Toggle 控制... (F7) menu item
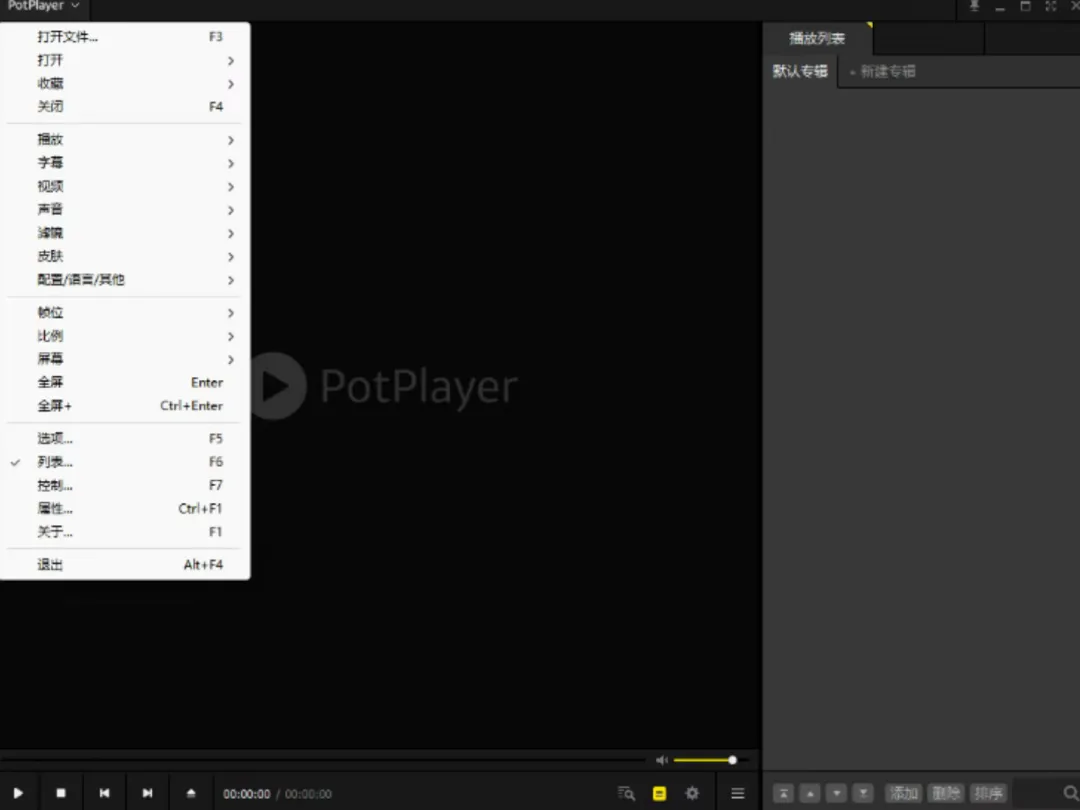The image size is (1080, 810). click(x=125, y=486)
